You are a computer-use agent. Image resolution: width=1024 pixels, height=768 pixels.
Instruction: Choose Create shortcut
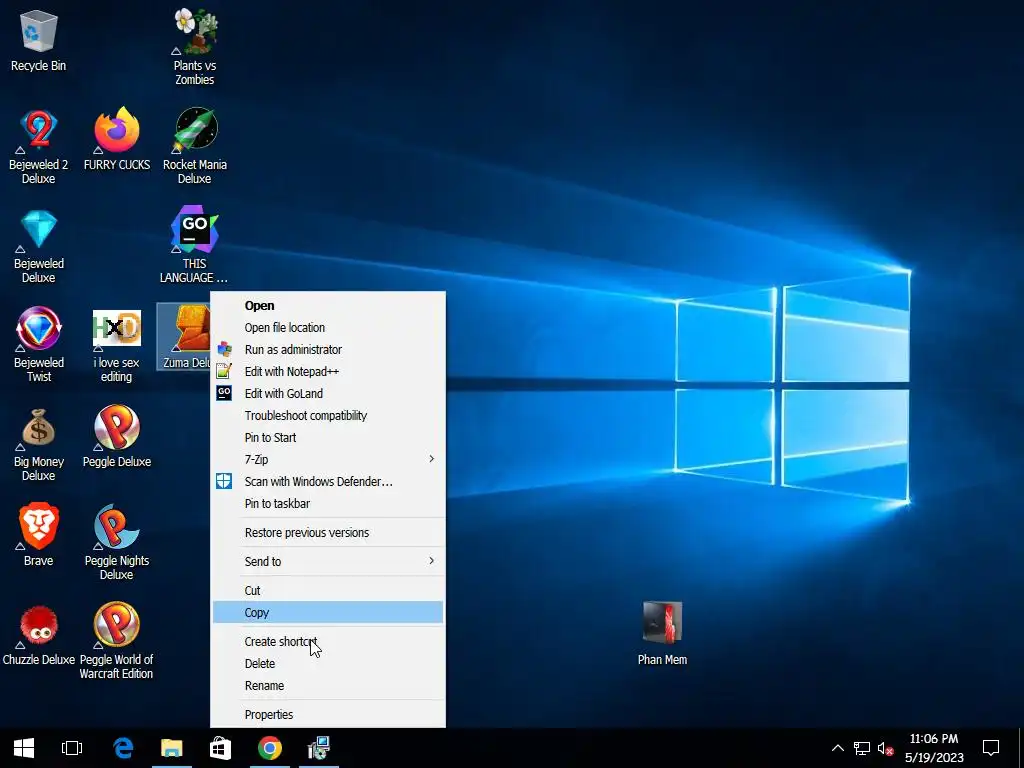click(328, 642)
